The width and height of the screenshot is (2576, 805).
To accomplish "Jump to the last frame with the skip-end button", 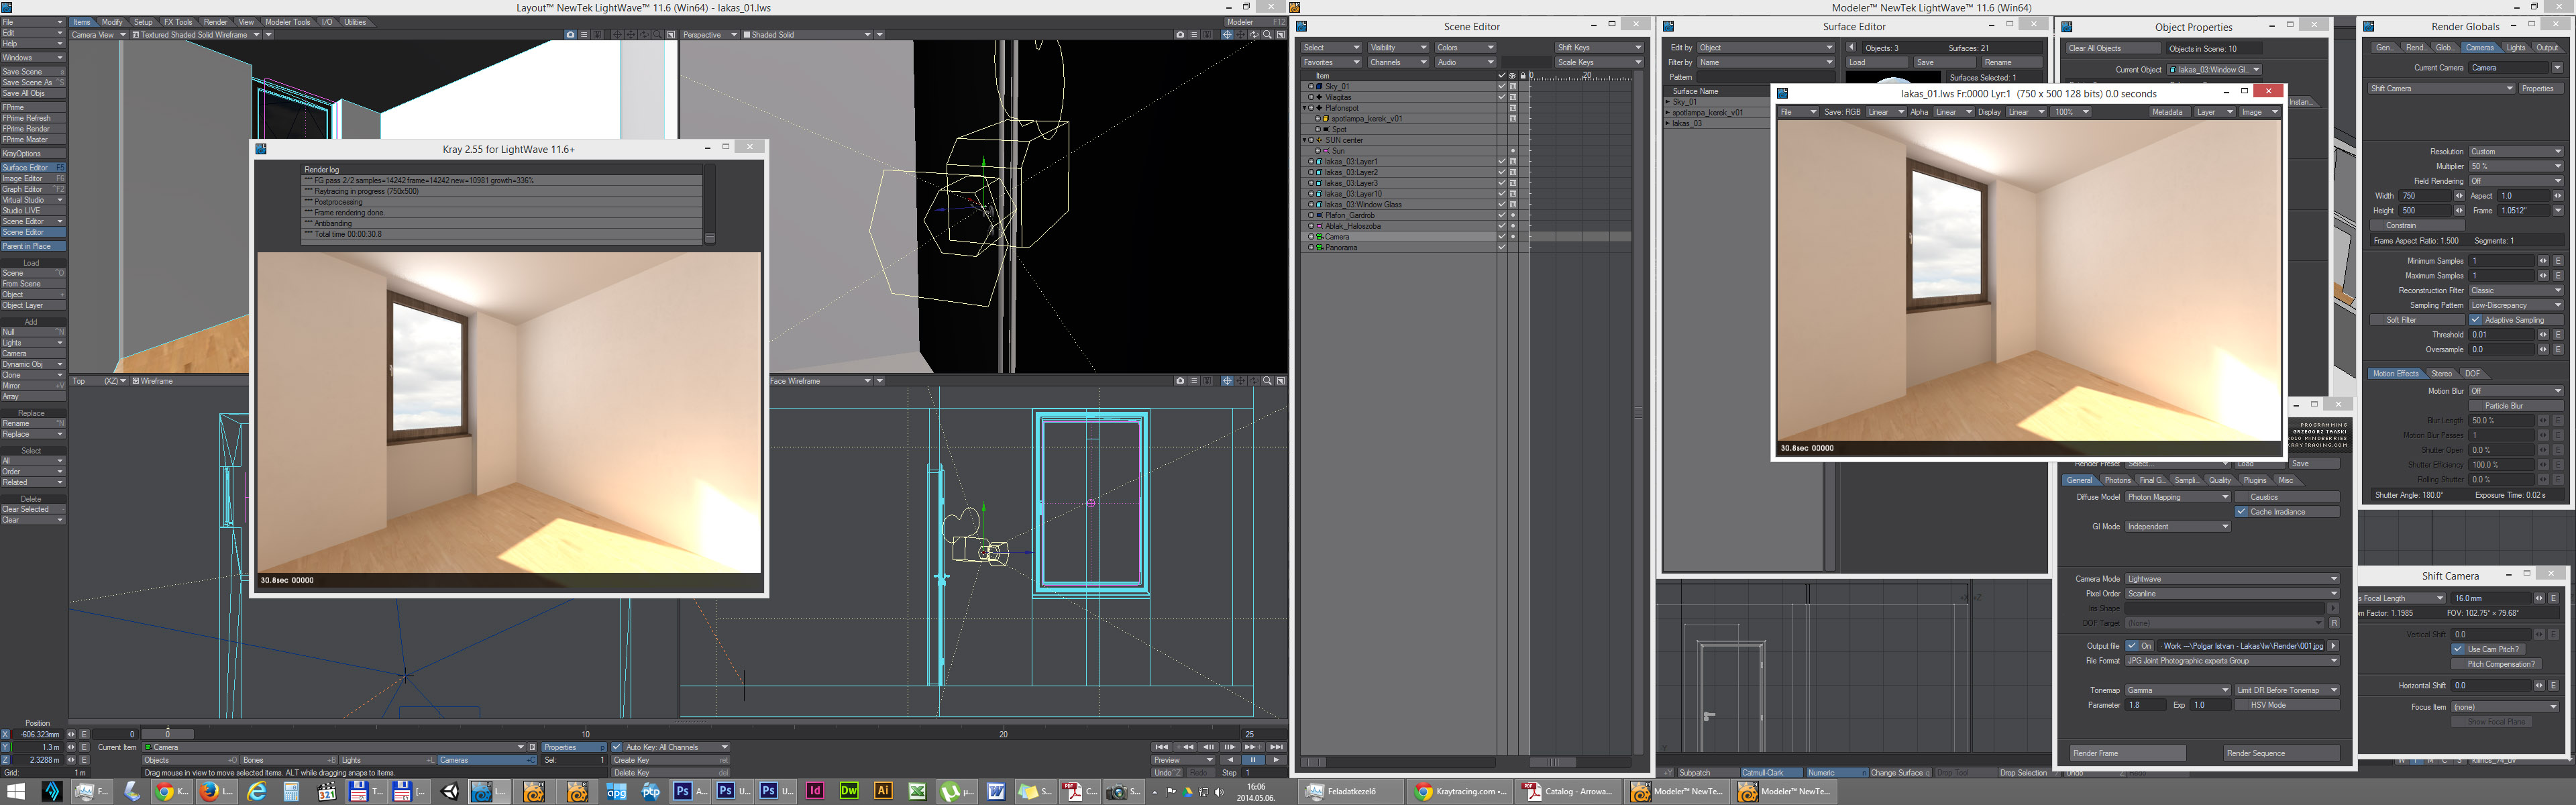I will coord(1276,747).
